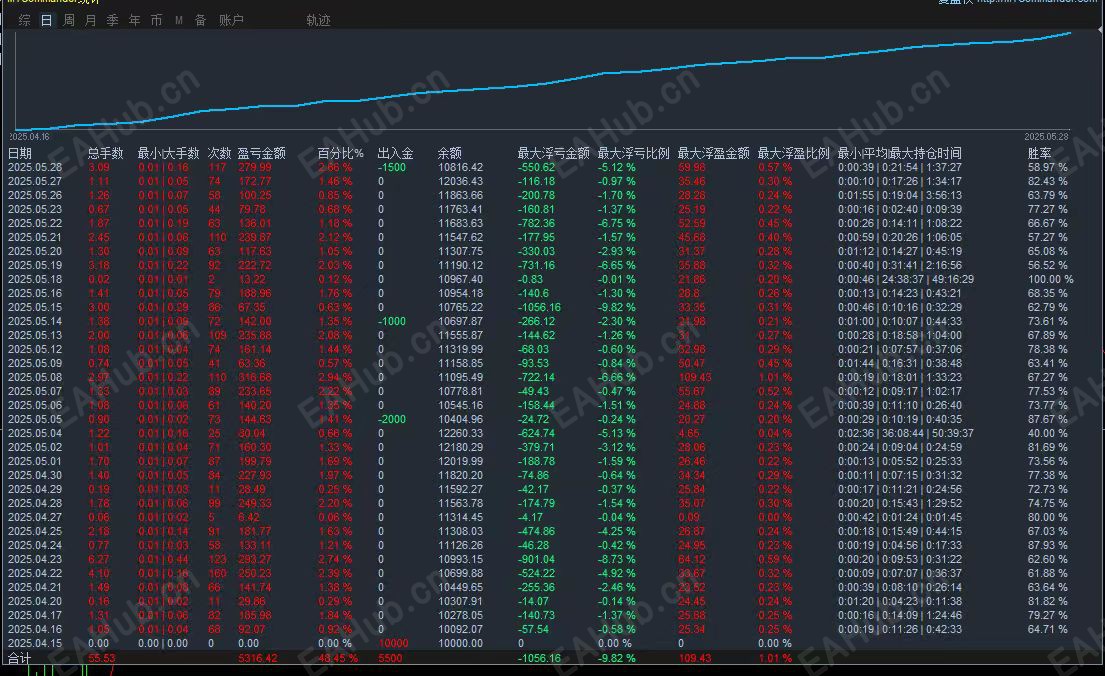This screenshot has width=1105, height=676.
Task: Click the 最大浮盈金额 column header
Action: (713, 153)
